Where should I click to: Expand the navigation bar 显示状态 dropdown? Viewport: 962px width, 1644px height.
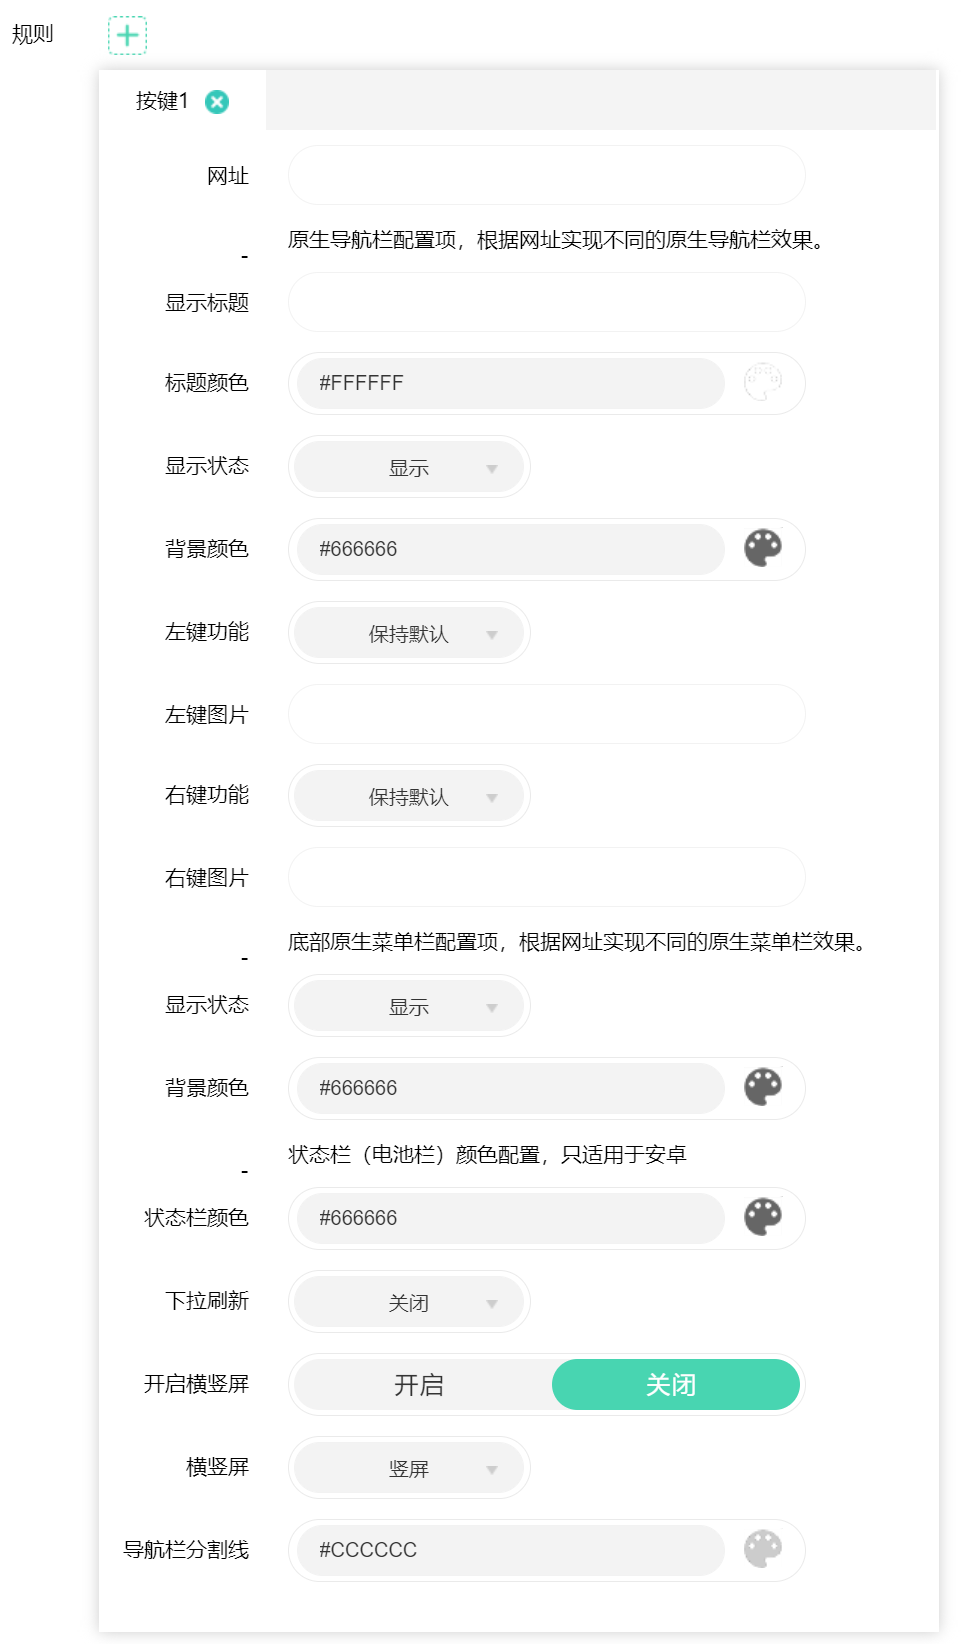tap(409, 467)
